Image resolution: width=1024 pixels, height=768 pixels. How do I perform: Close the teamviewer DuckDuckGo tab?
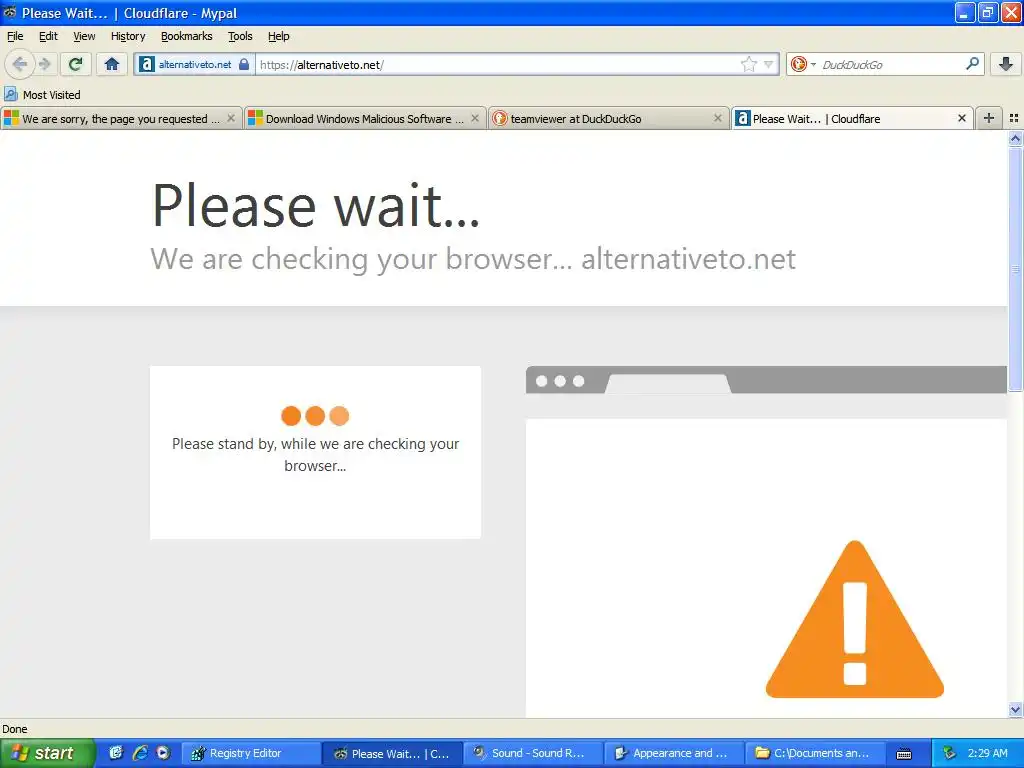click(718, 118)
